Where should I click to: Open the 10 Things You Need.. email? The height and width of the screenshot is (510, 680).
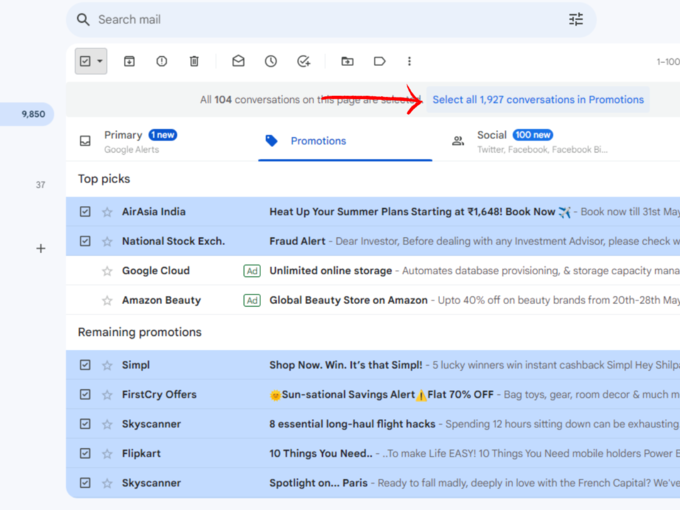(x=321, y=454)
